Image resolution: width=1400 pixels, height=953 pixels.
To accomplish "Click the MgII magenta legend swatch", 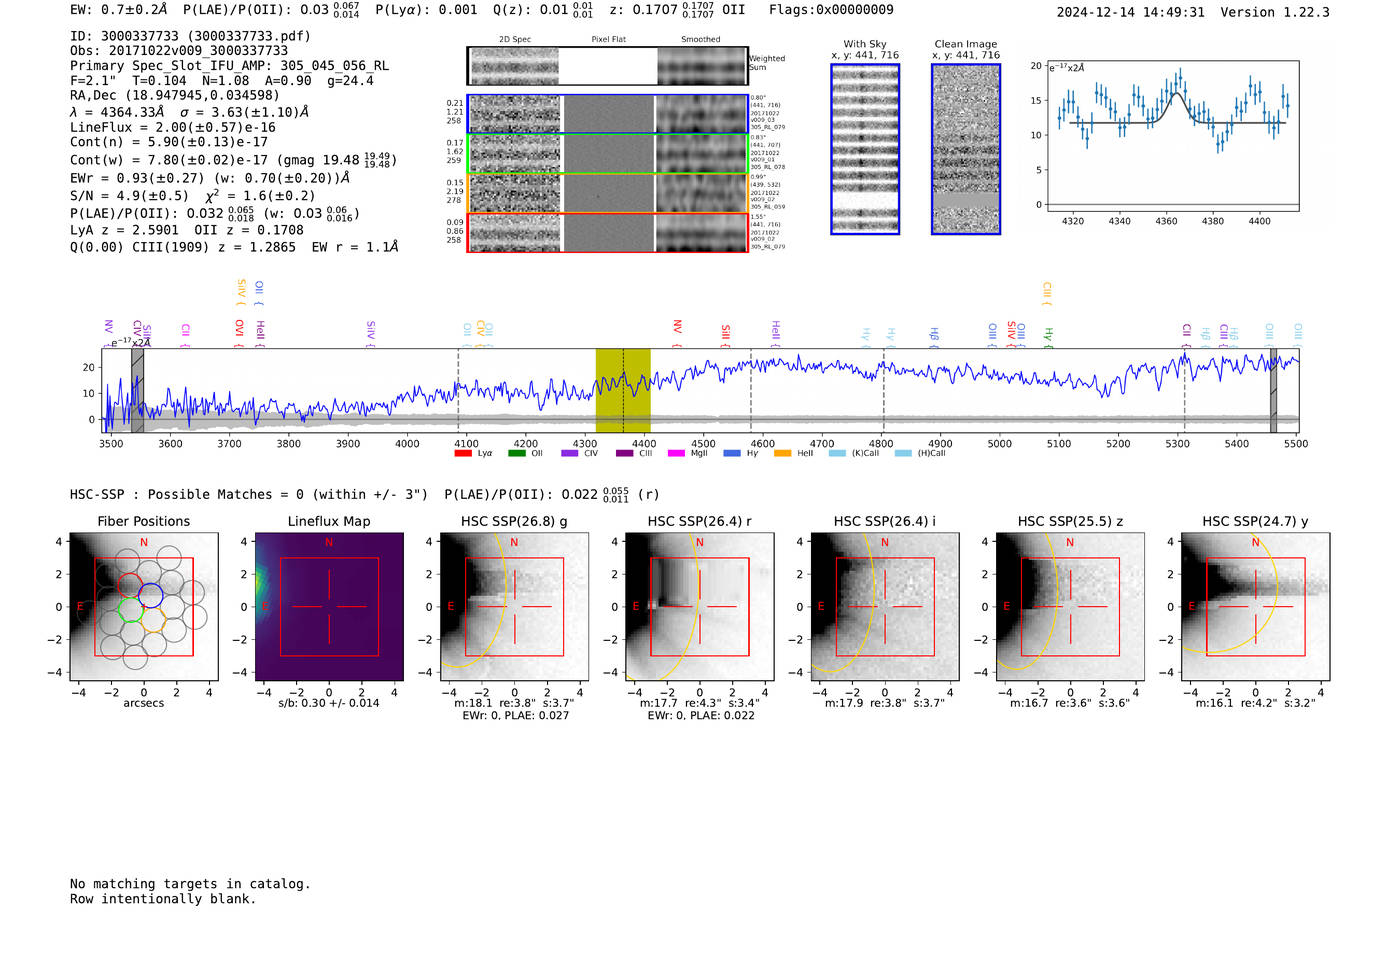I will click(x=675, y=453).
